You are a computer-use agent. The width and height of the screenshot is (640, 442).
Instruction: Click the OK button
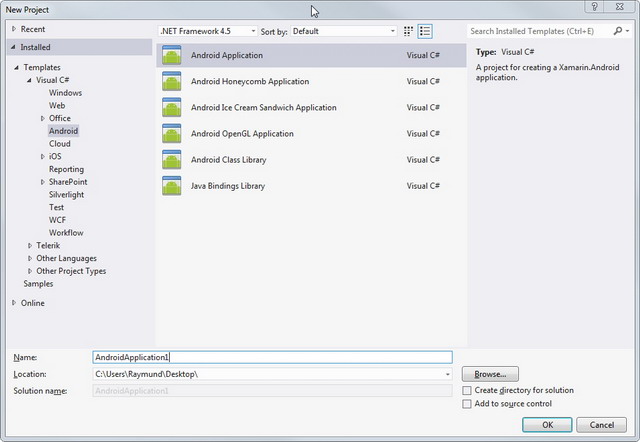(547, 425)
